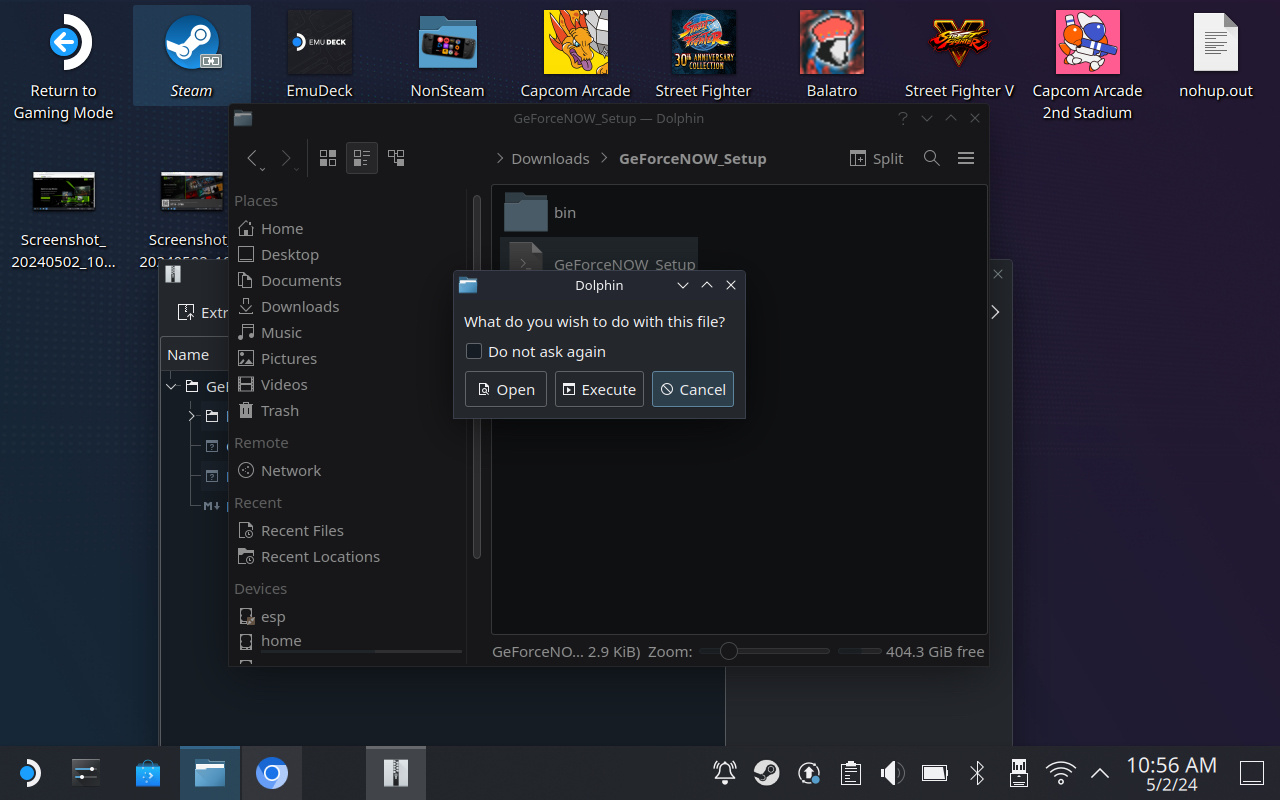
Task: Switch Dolphin to details tree view mode
Action: tap(396, 158)
